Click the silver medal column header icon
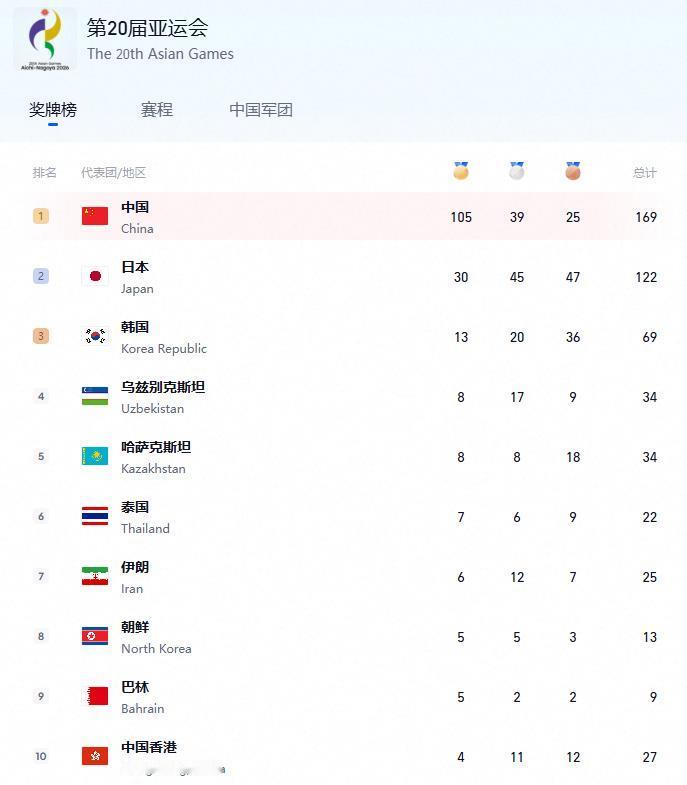Image resolution: width=687 pixels, height=785 pixels. [x=517, y=171]
